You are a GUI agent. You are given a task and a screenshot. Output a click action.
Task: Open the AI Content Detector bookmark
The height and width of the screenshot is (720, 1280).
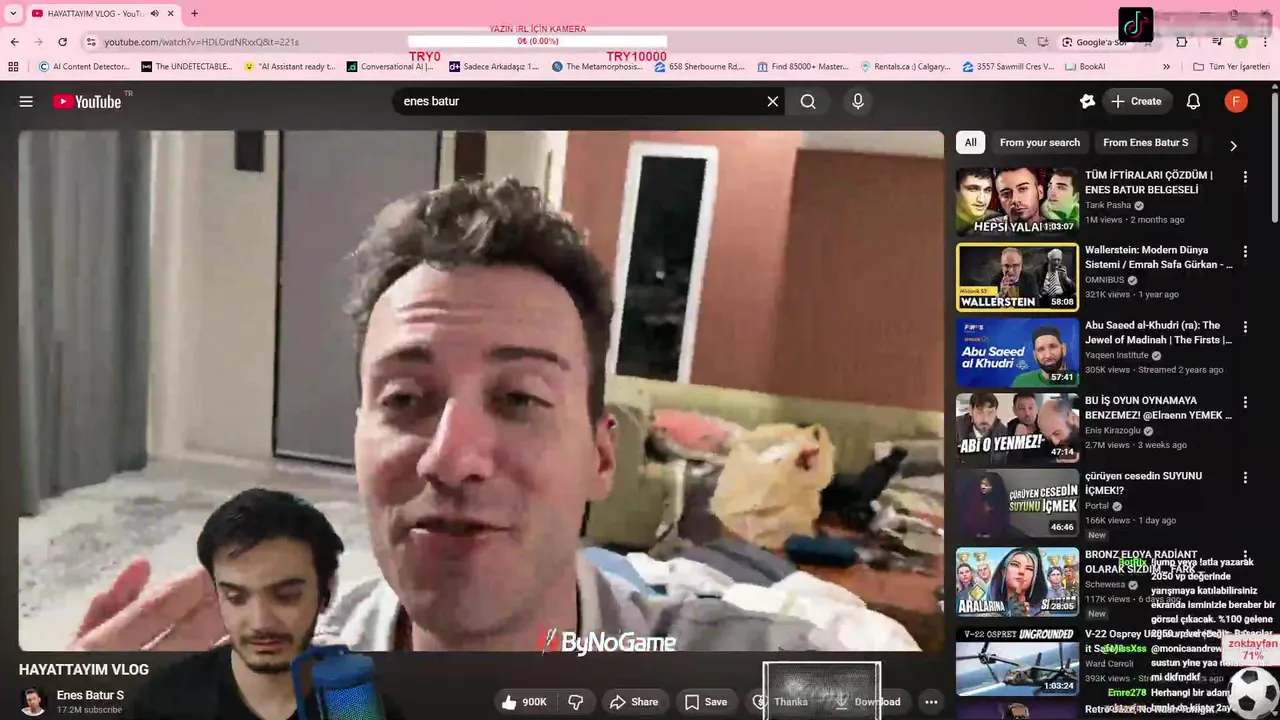click(84, 67)
